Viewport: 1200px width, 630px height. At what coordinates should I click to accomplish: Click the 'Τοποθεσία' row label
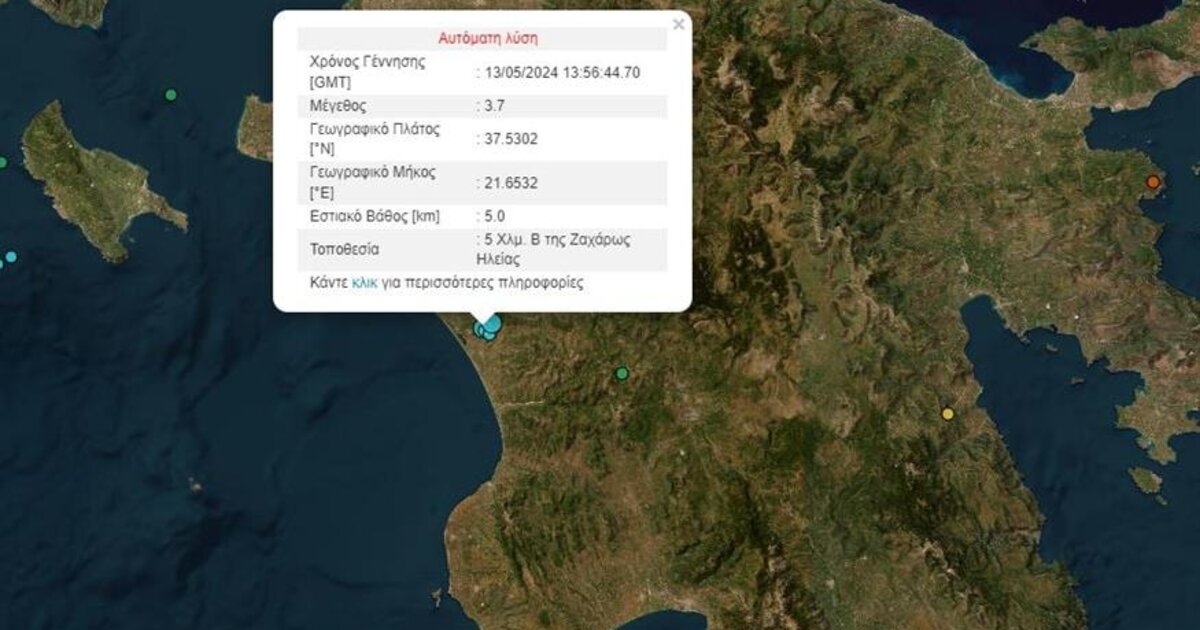click(x=345, y=249)
